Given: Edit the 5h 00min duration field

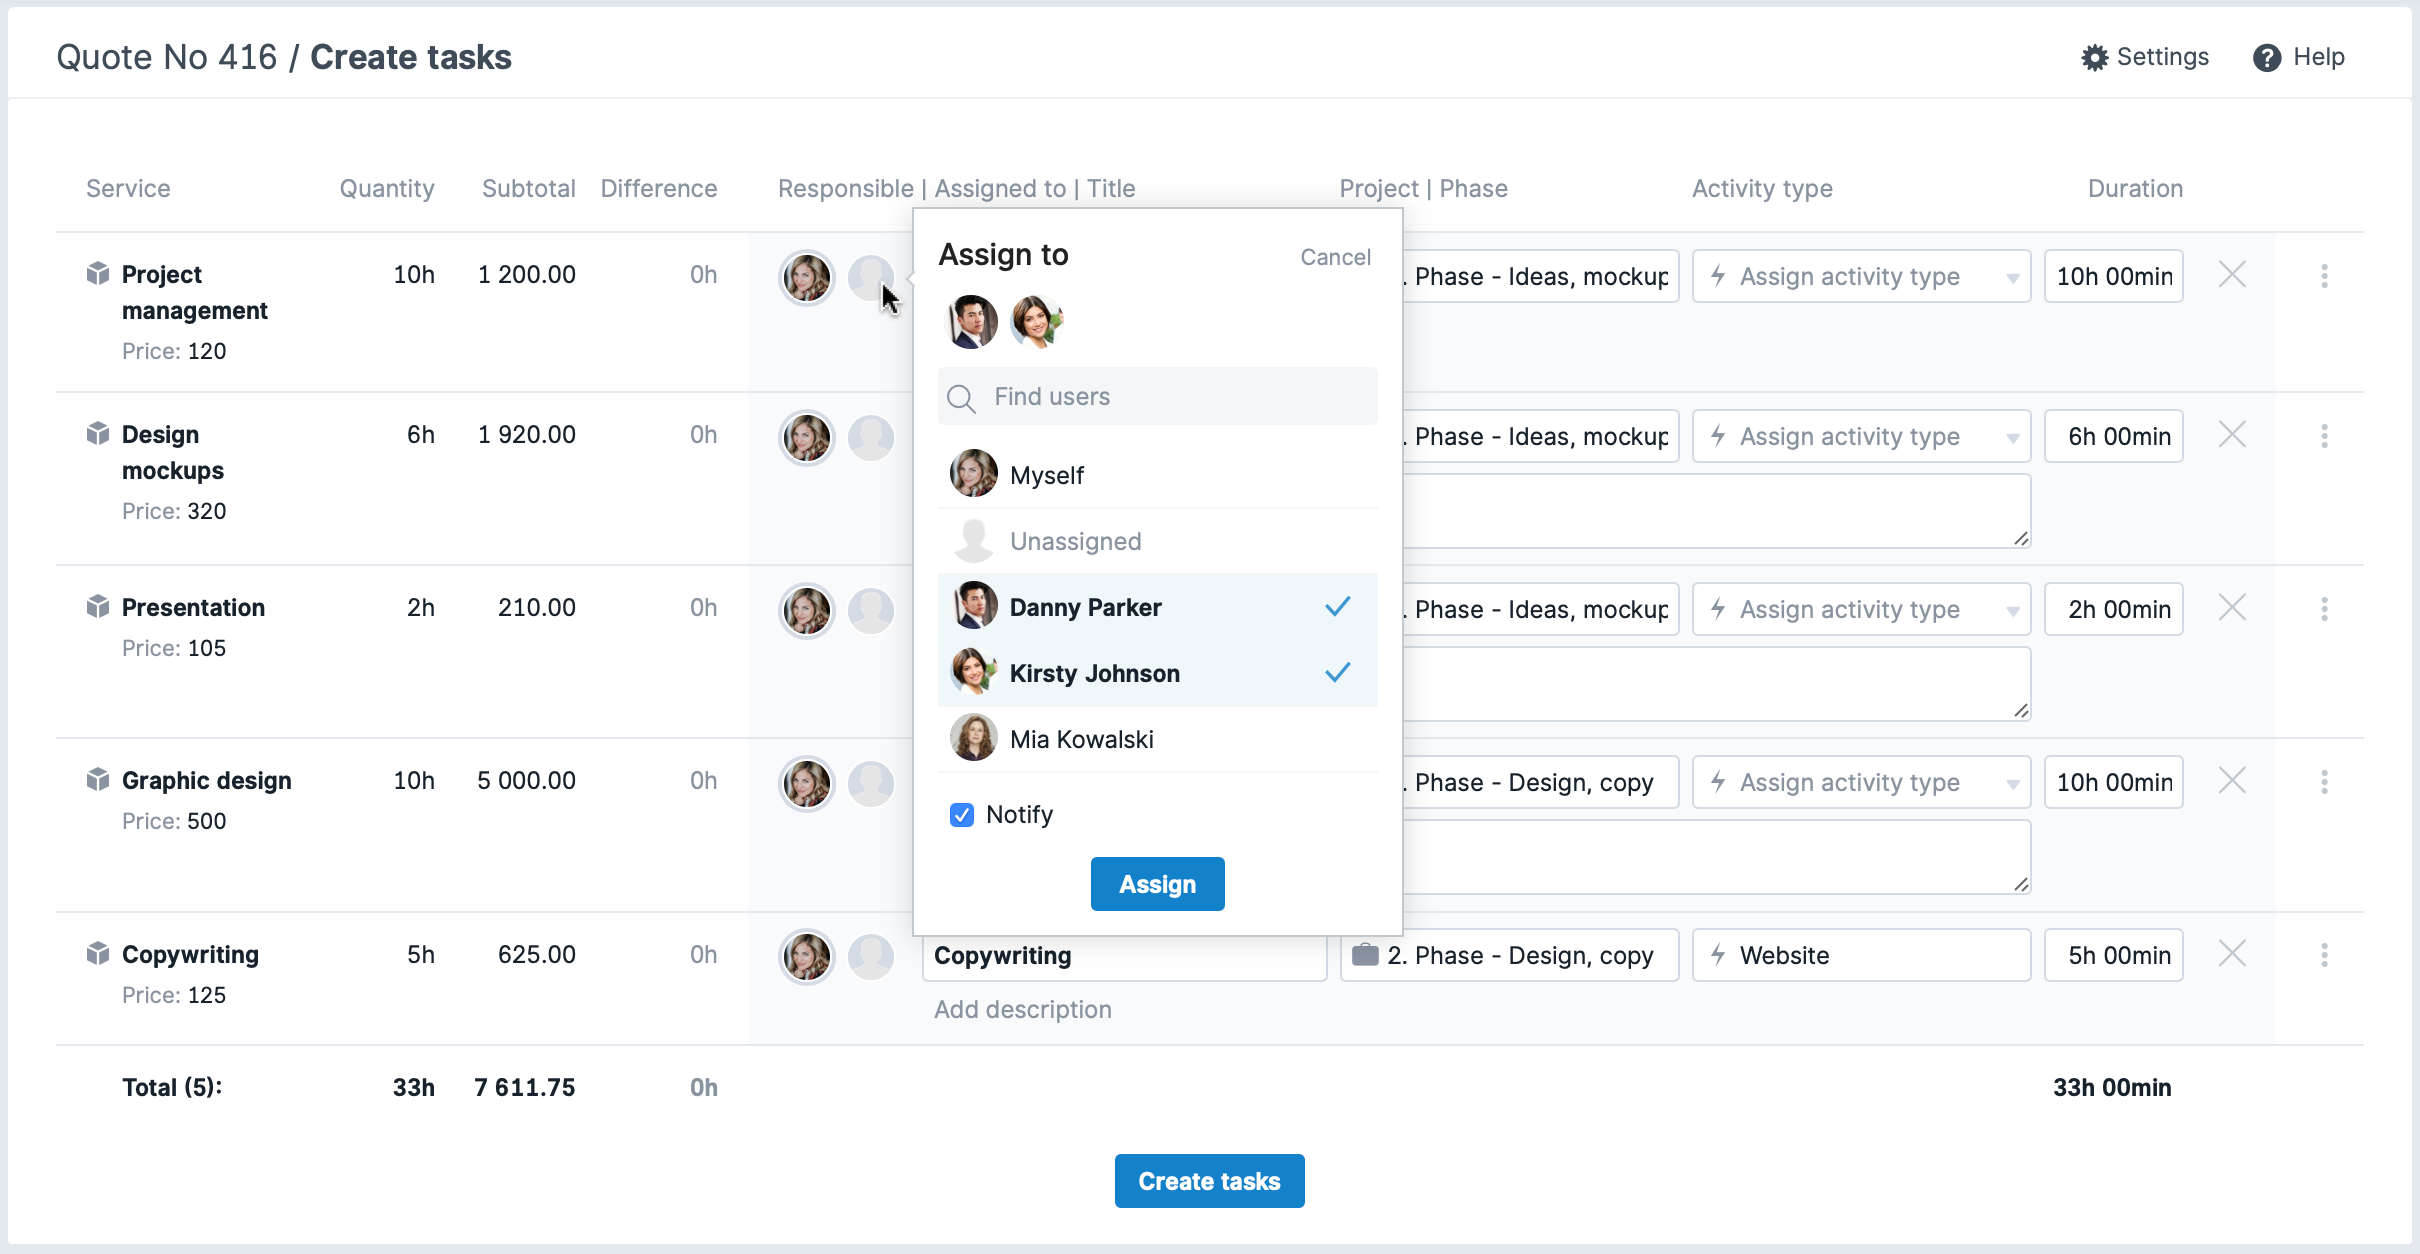Looking at the screenshot, I should tap(2114, 955).
